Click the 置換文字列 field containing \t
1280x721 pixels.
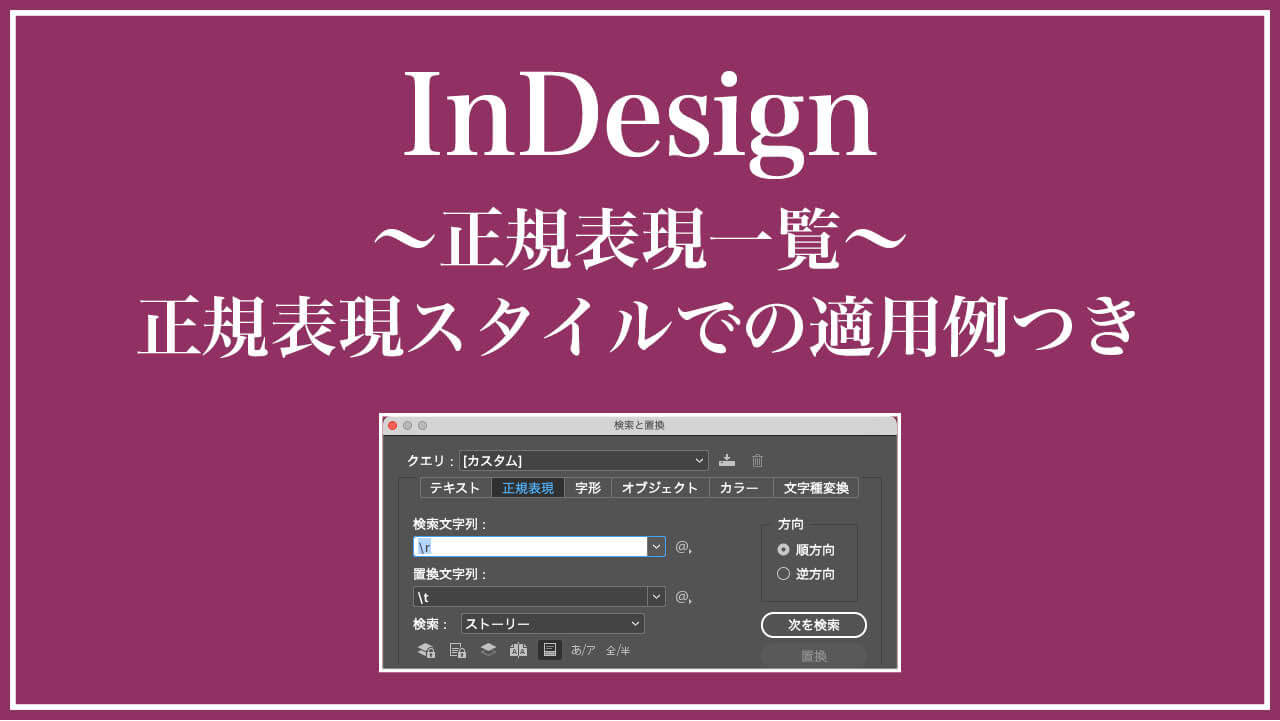(x=531, y=597)
